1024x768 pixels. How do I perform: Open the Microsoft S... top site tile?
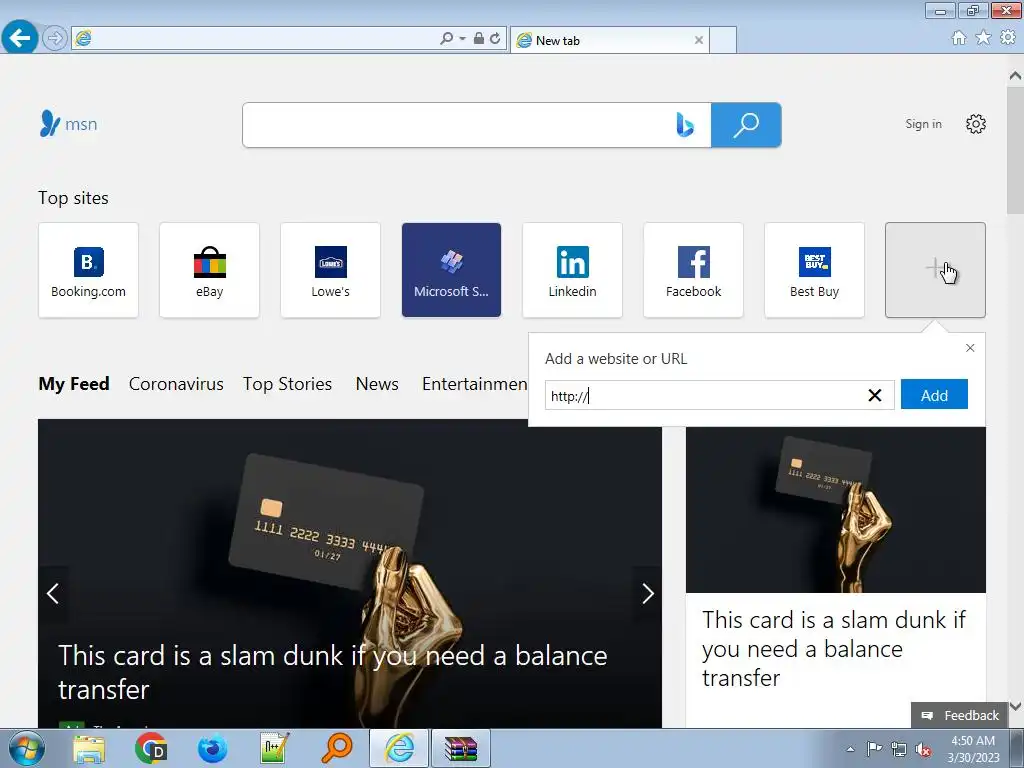pyautogui.click(x=451, y=270)
